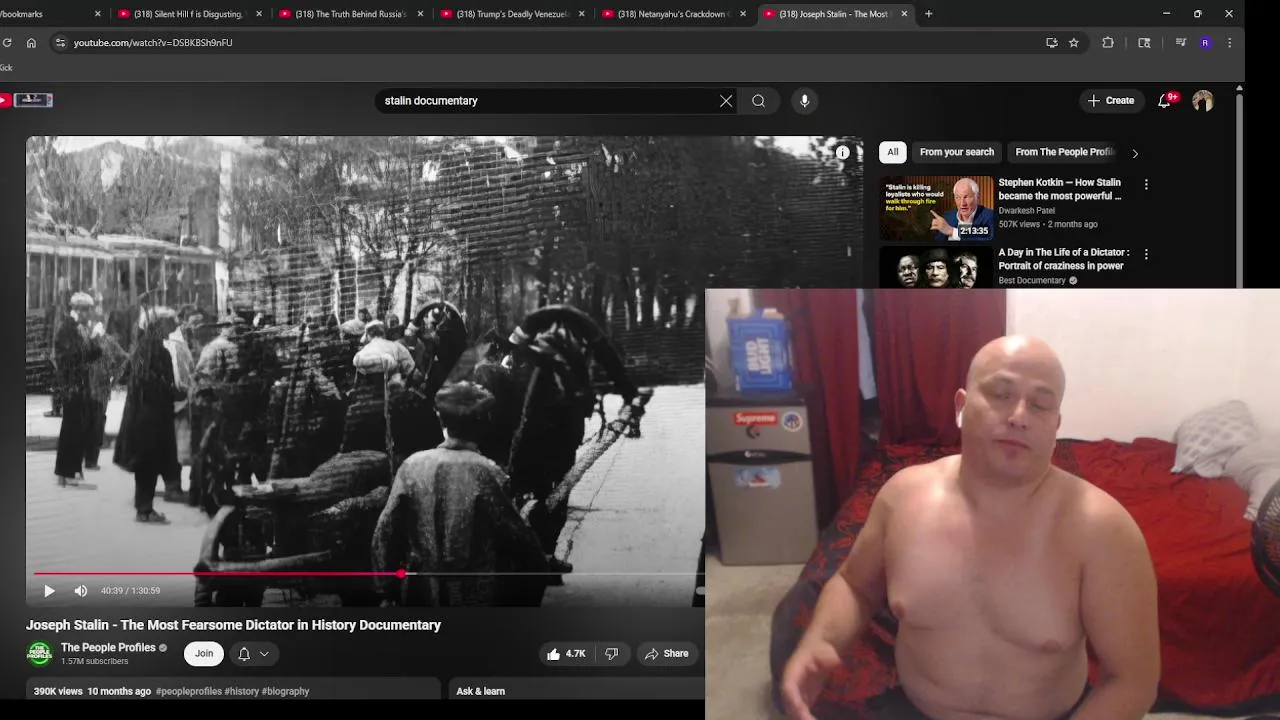
Task: Seek using the red video progress bar
Action: [369, 574]
